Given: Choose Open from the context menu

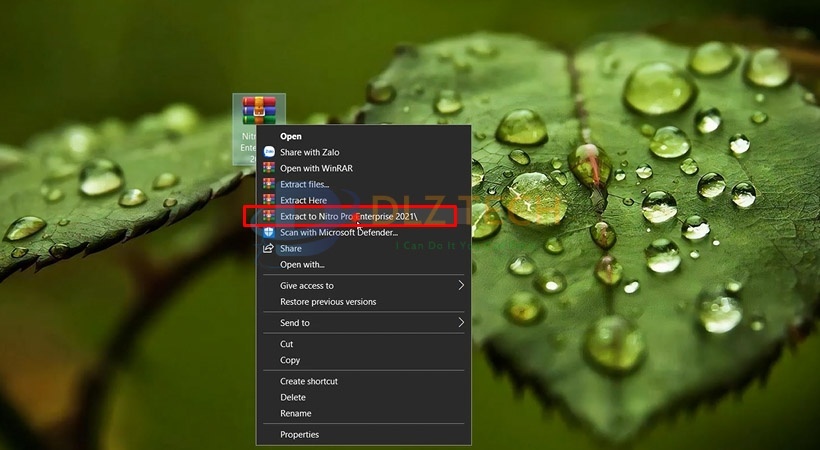Looking at the screenshot, I should point(291,136).
